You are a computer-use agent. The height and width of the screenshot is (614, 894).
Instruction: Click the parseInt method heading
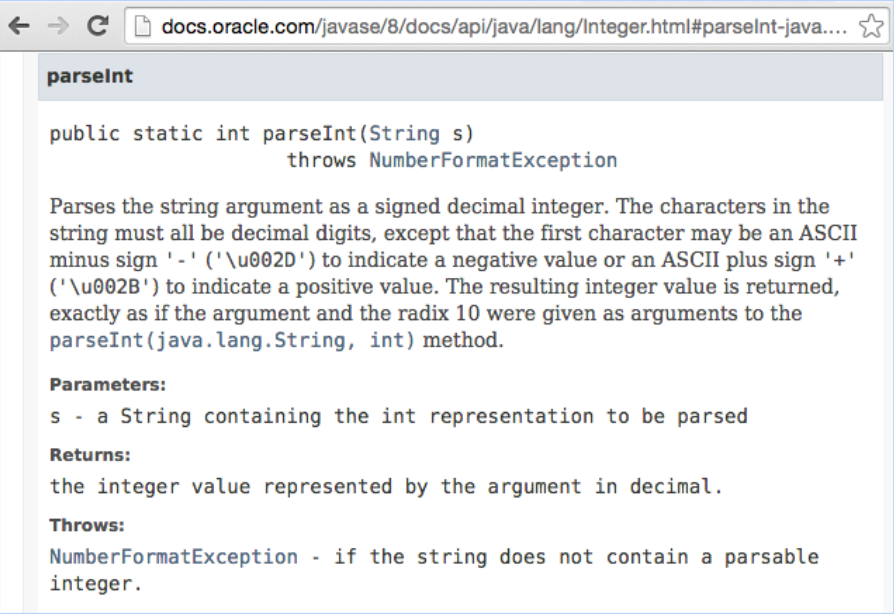[x=90, y=76]
